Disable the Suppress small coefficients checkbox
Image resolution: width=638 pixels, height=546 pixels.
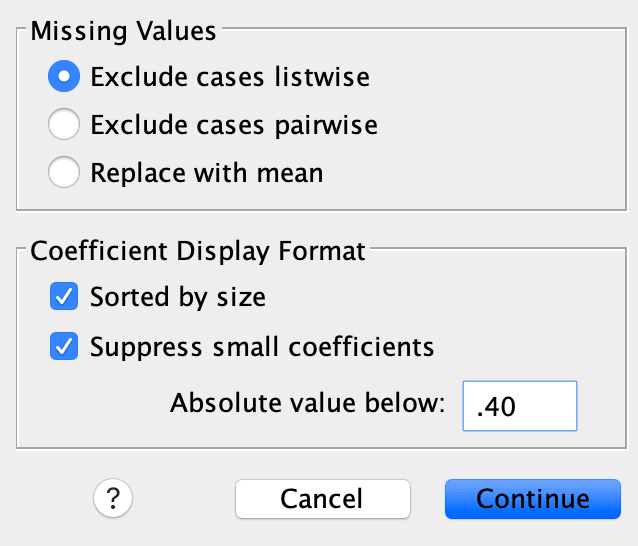point(64,346)
